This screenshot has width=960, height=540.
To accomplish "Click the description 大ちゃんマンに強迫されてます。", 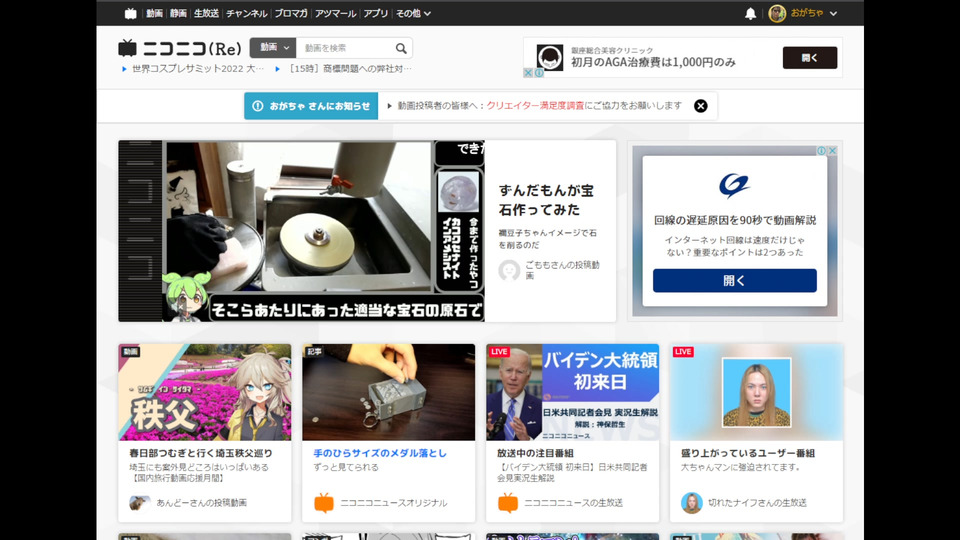I will coord(741,467).
